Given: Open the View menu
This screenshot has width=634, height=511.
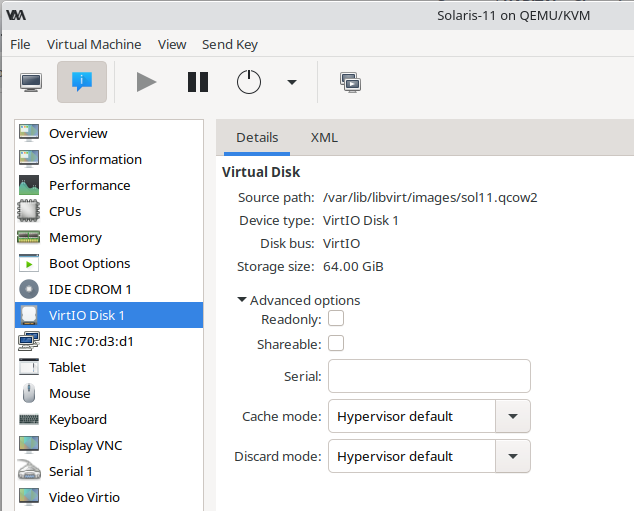Looking at the screenshot, I should [172, 44].
